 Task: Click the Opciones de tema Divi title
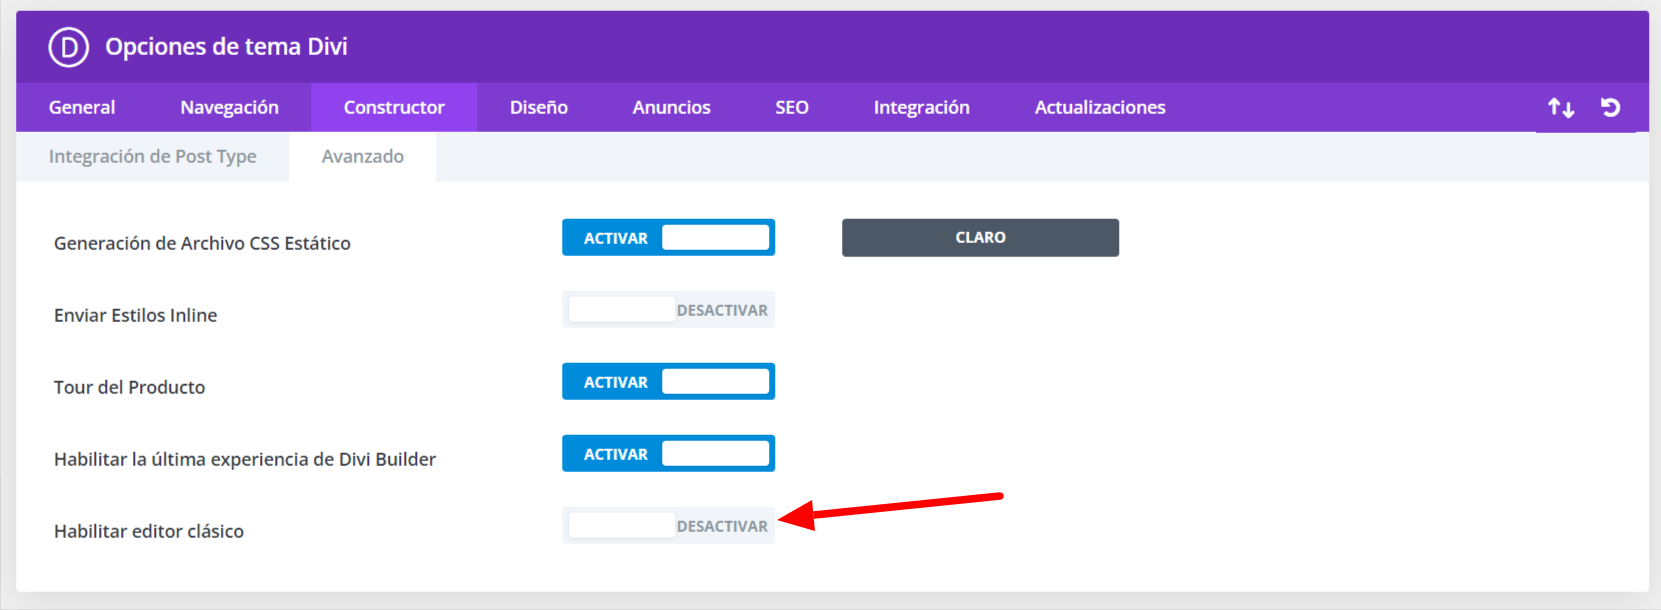click(226, 47)
